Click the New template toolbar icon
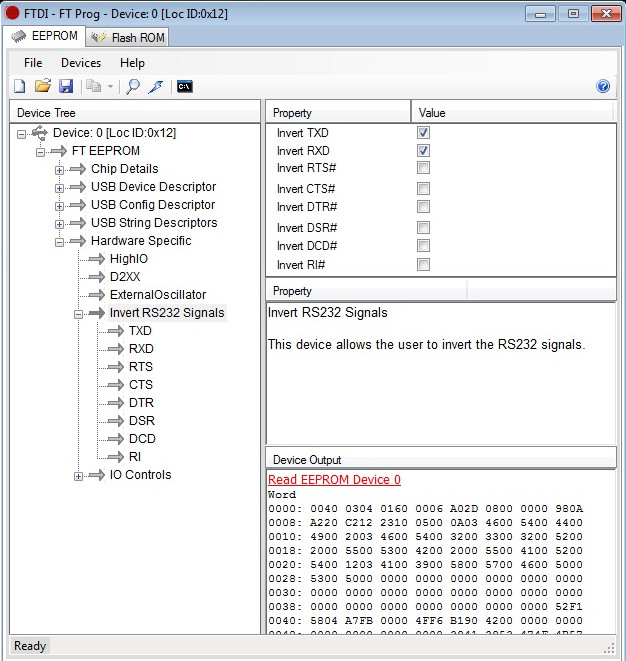 [20, 86]
